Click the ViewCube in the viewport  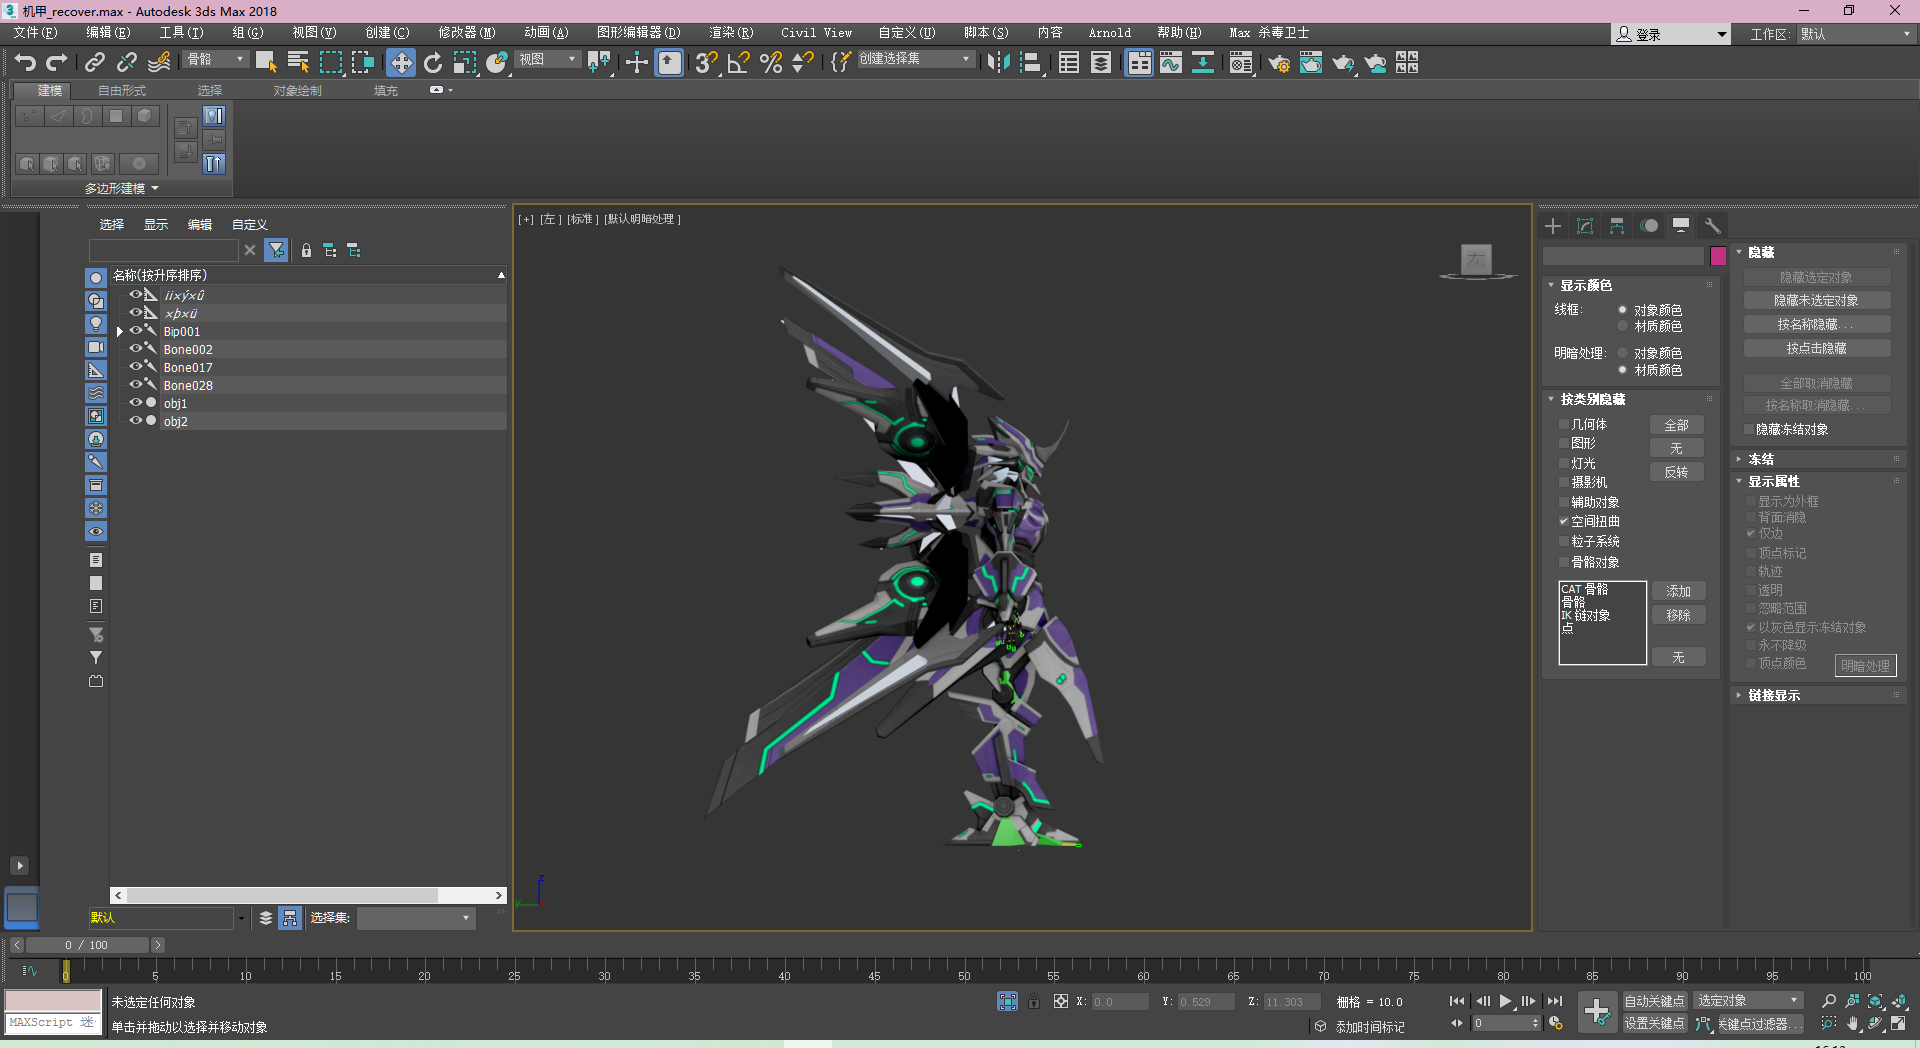pyautogui.click(x=1476, y=260)
